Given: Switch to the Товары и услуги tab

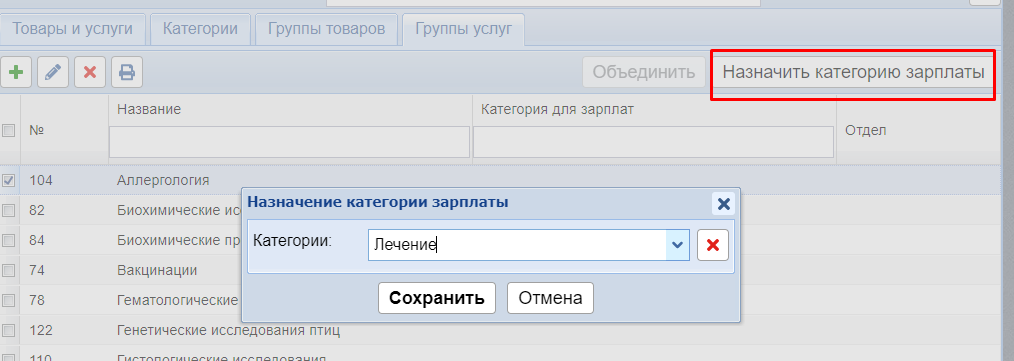Looking at the screenshot, I should coord(72,29).
